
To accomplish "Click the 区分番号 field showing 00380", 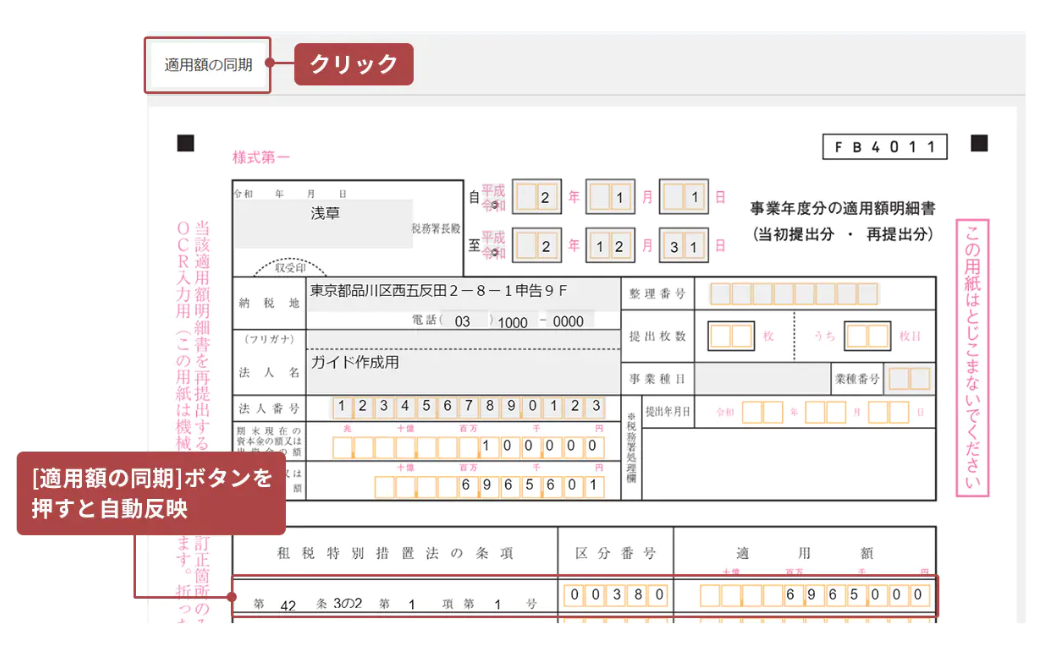I will [616, 595].
